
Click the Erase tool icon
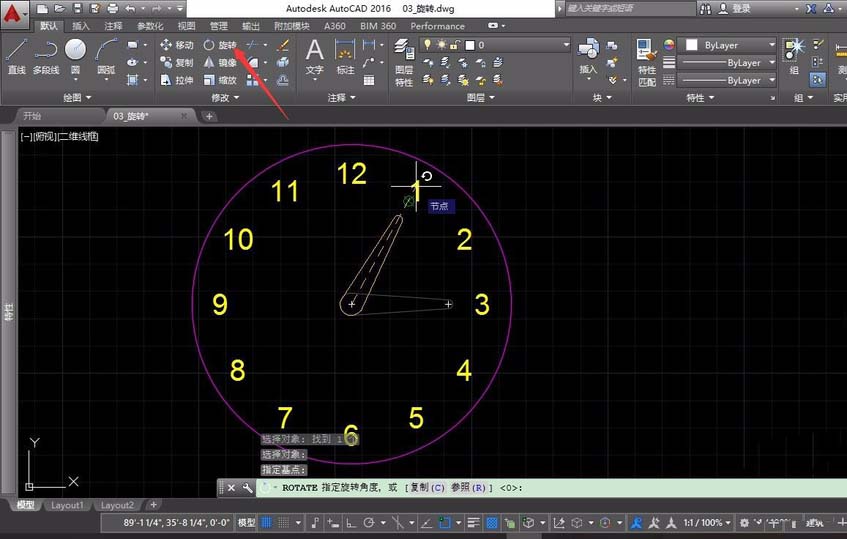(283, 45)
